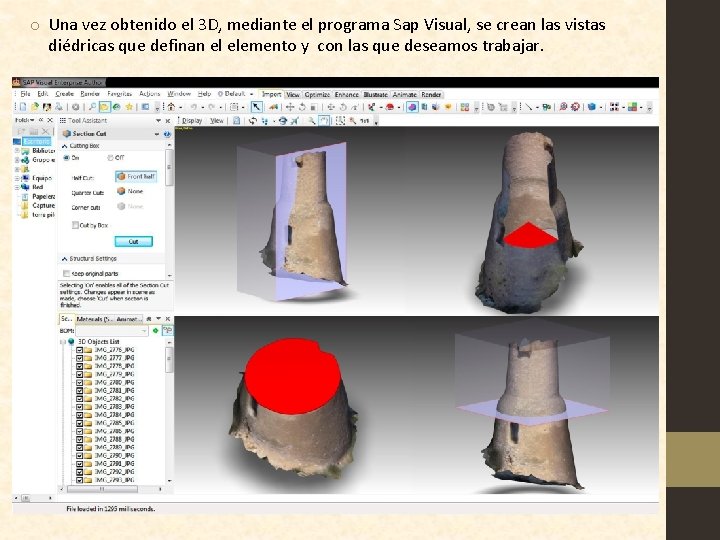Open the Section Cut tool dropdown arrow

[157, 134]
